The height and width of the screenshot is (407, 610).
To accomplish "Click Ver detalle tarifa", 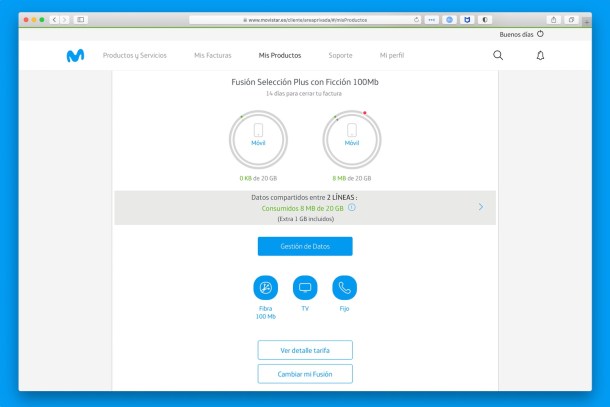I will coord(305,350).
